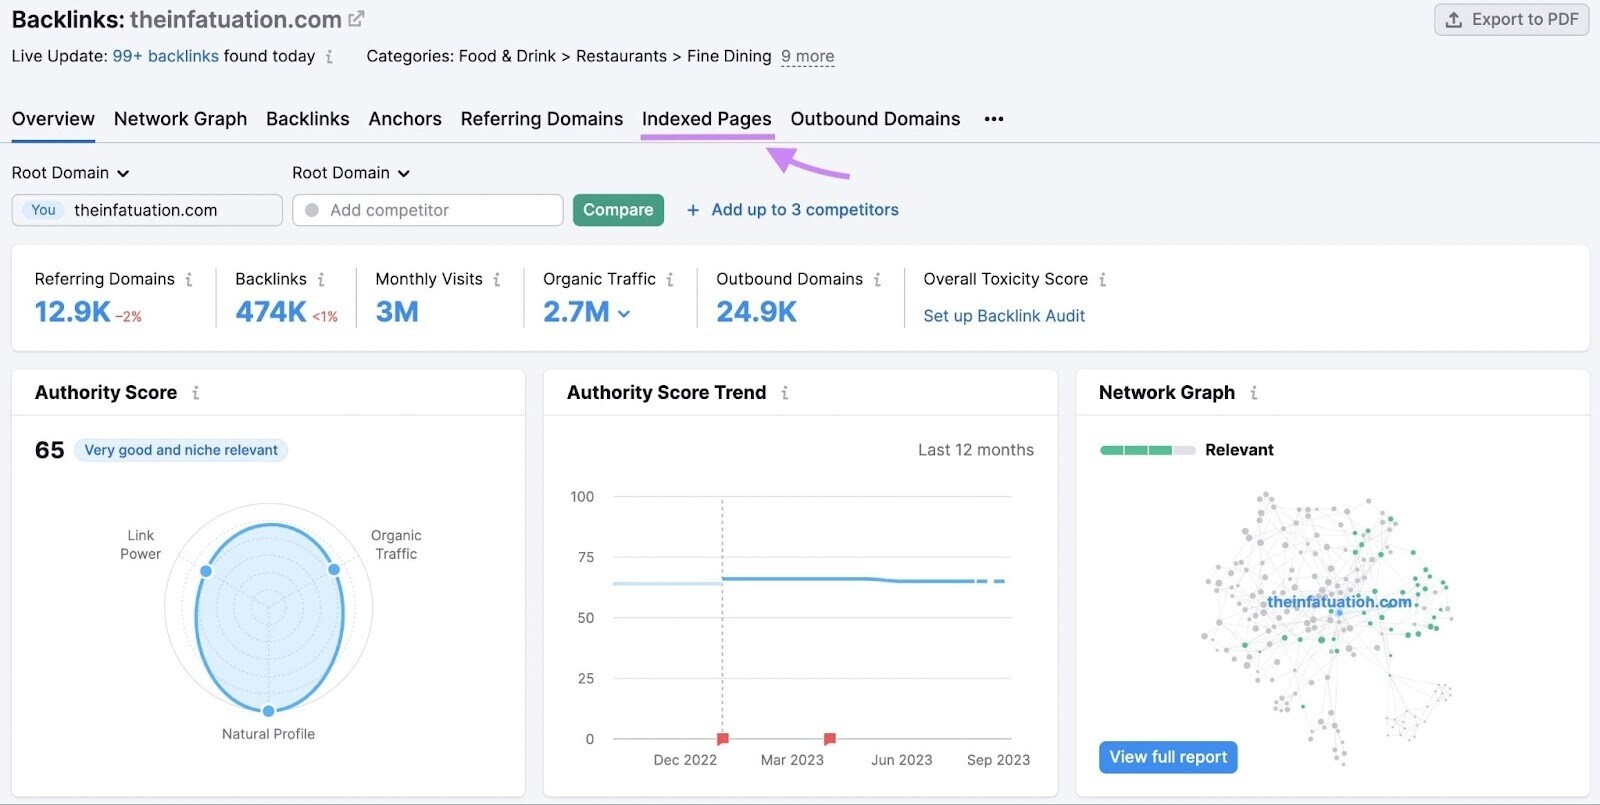1600x805 pixels.
Task: Click Very good and niche relevant badge
Action: coord(181,450)
